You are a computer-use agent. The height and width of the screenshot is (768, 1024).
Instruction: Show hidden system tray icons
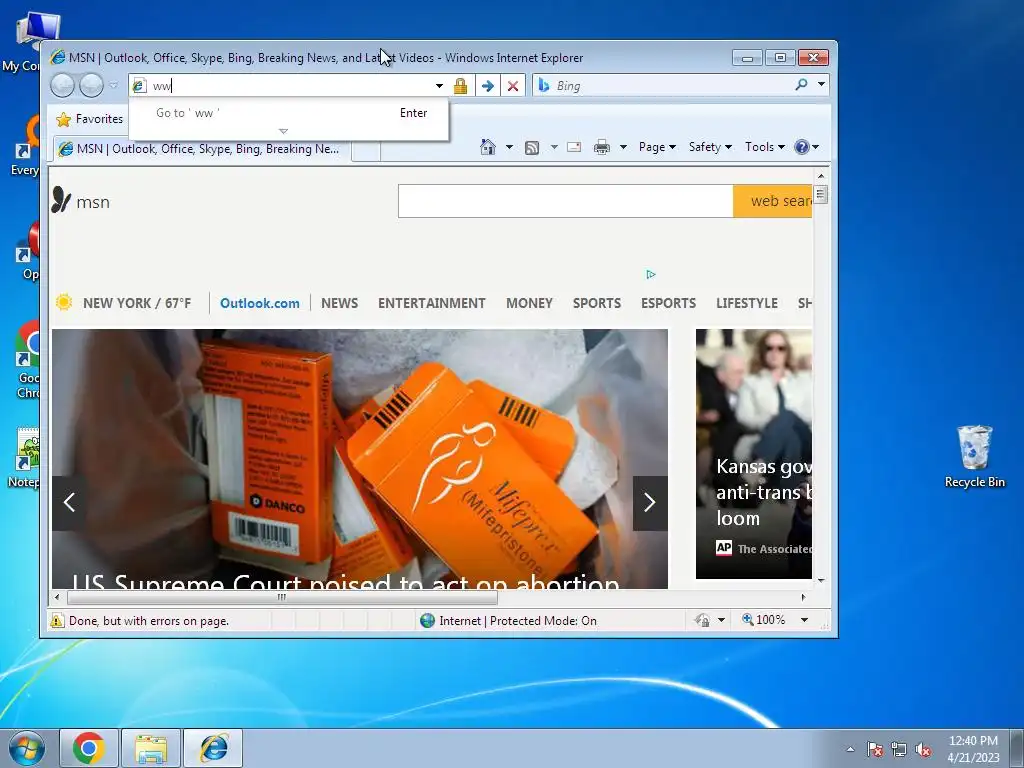click(x=850, y=749)
